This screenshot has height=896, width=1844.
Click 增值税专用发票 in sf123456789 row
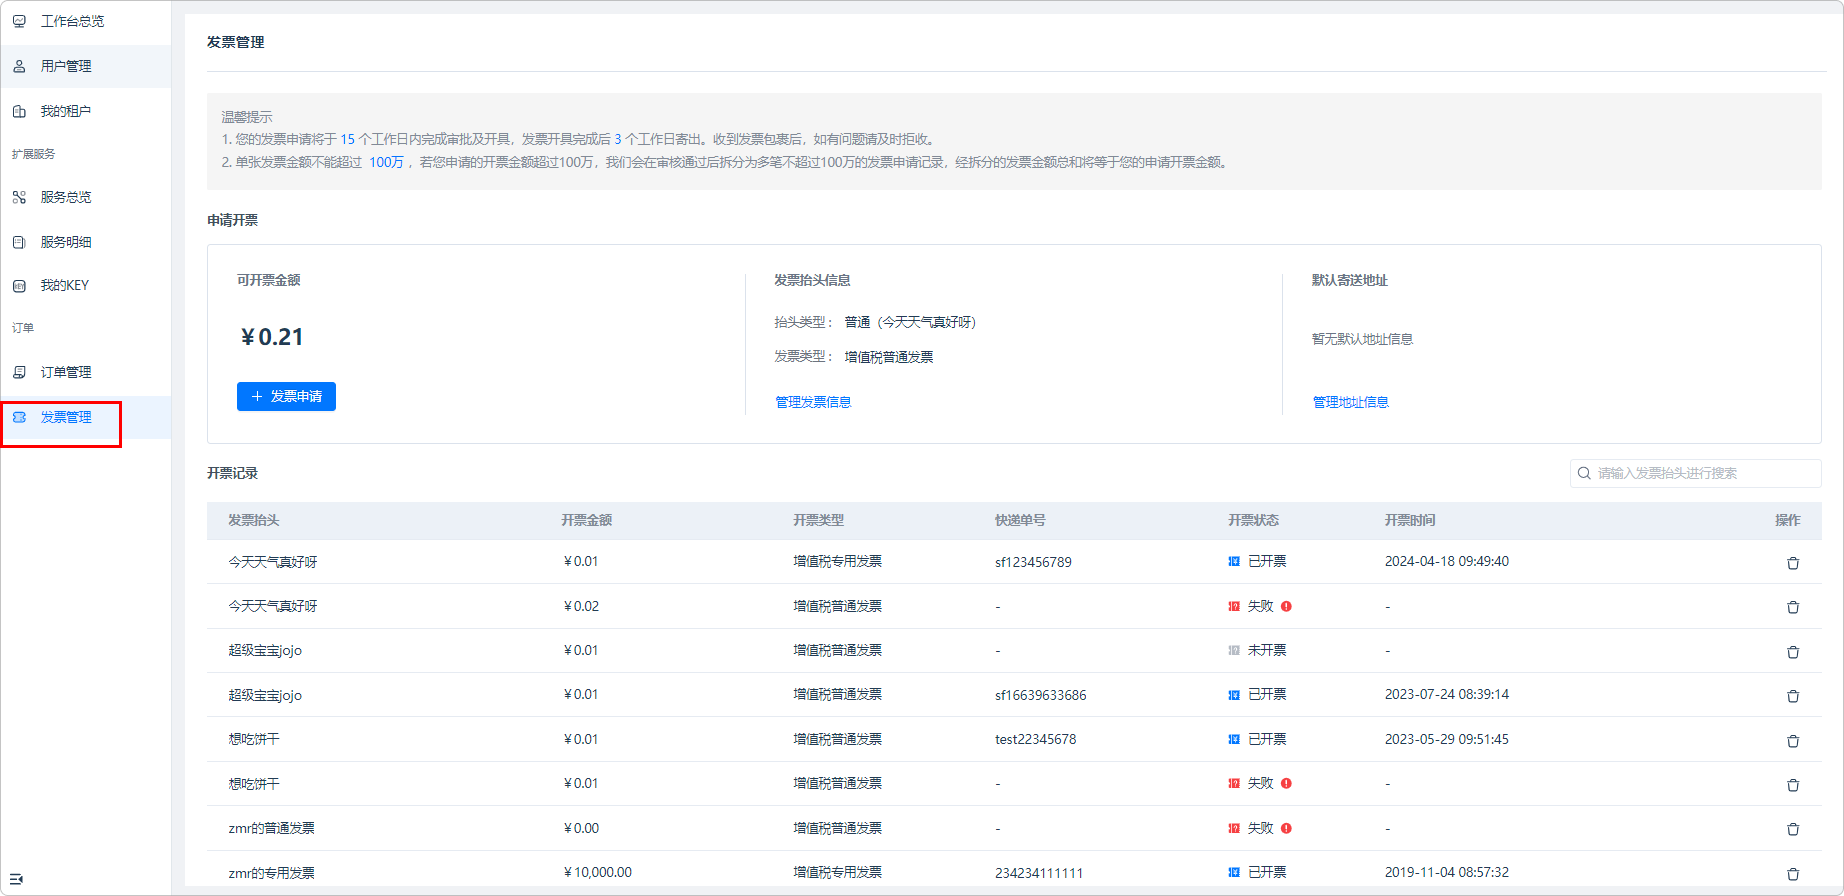click(x=838, y=561)
